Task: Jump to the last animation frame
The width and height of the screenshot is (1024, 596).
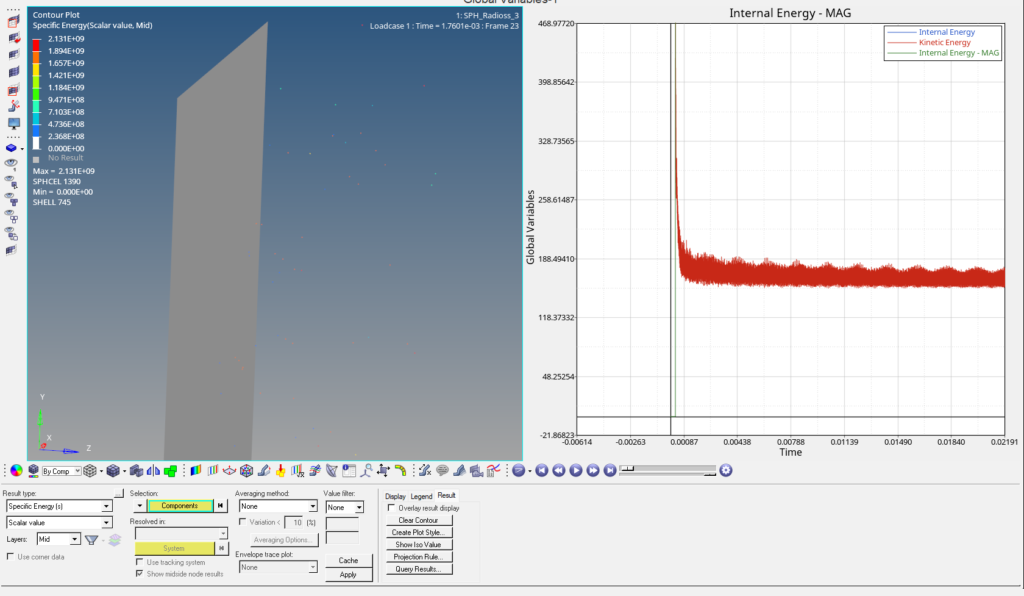Action: click(609, 471)
